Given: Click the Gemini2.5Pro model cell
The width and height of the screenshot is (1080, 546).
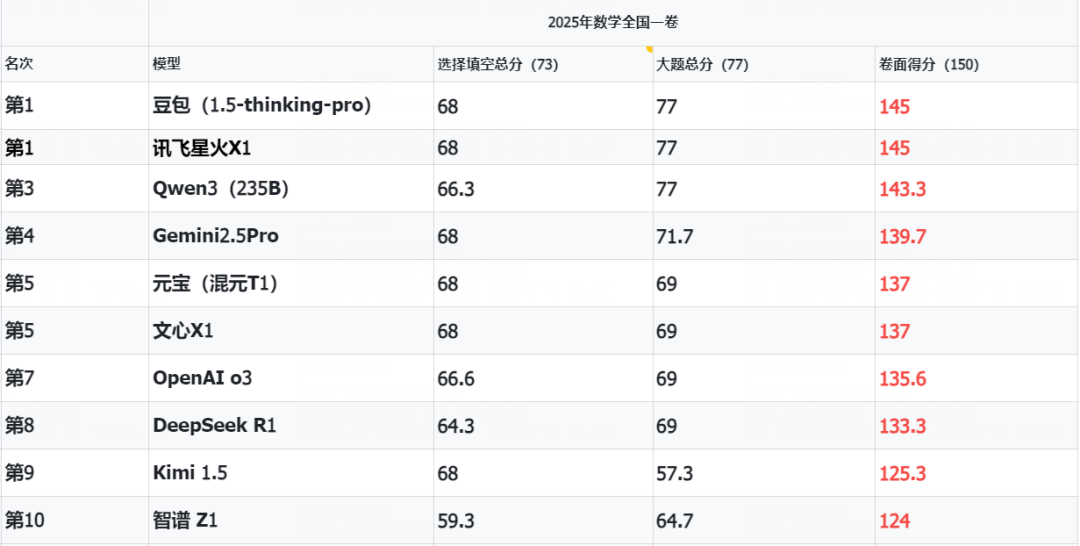Looking at the screenshot, I should (x=291, y=236).
